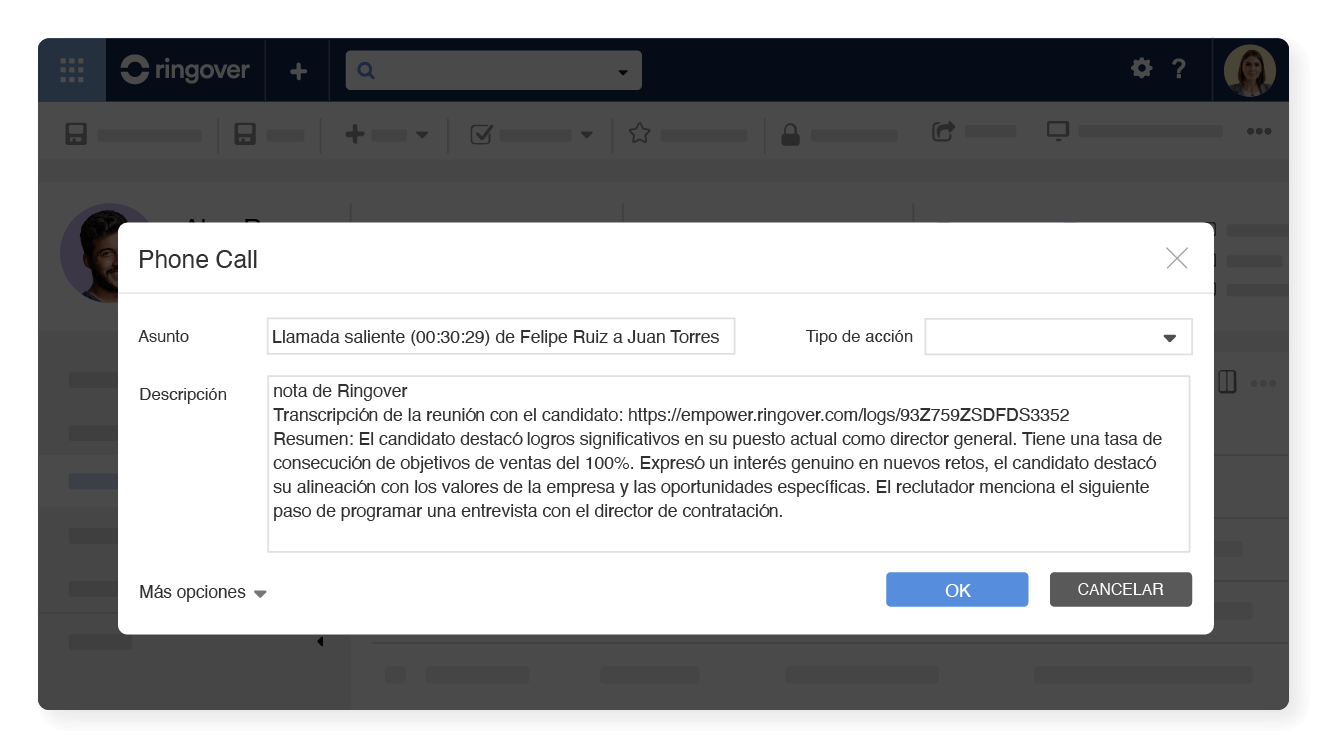Open the search bar dropdown arrow
The image size is (1332, 747).
(x=621, y=69)
